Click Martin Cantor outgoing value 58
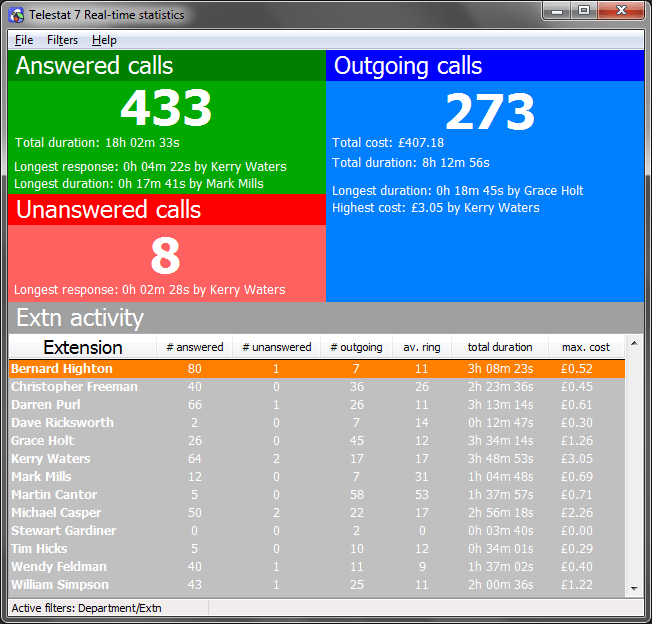Screen dimensions: 652x624 point(357,495)
